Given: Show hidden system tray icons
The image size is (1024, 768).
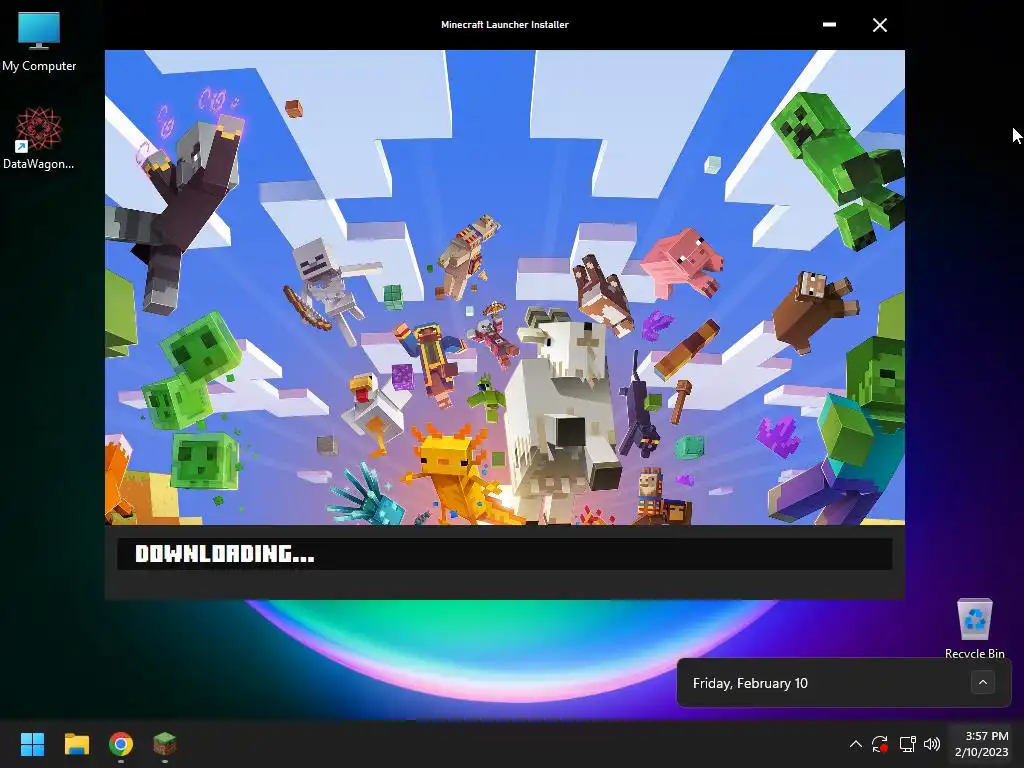Looking at the screenshot, I should click(x=856, y=744).
